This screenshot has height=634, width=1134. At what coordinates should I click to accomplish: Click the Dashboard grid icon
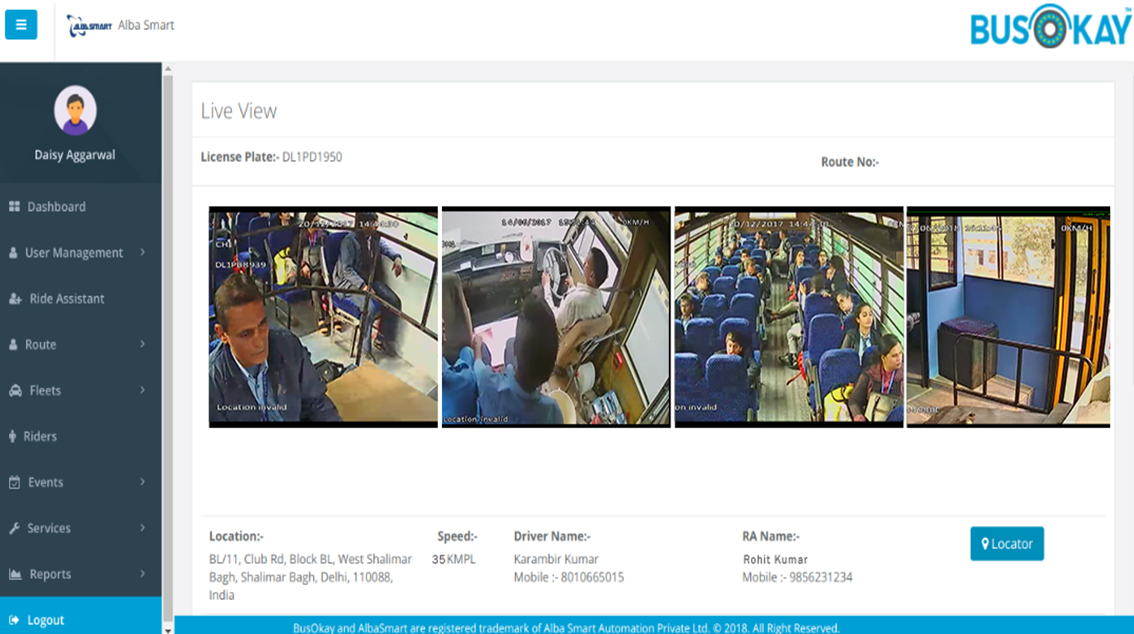point(14,207)
